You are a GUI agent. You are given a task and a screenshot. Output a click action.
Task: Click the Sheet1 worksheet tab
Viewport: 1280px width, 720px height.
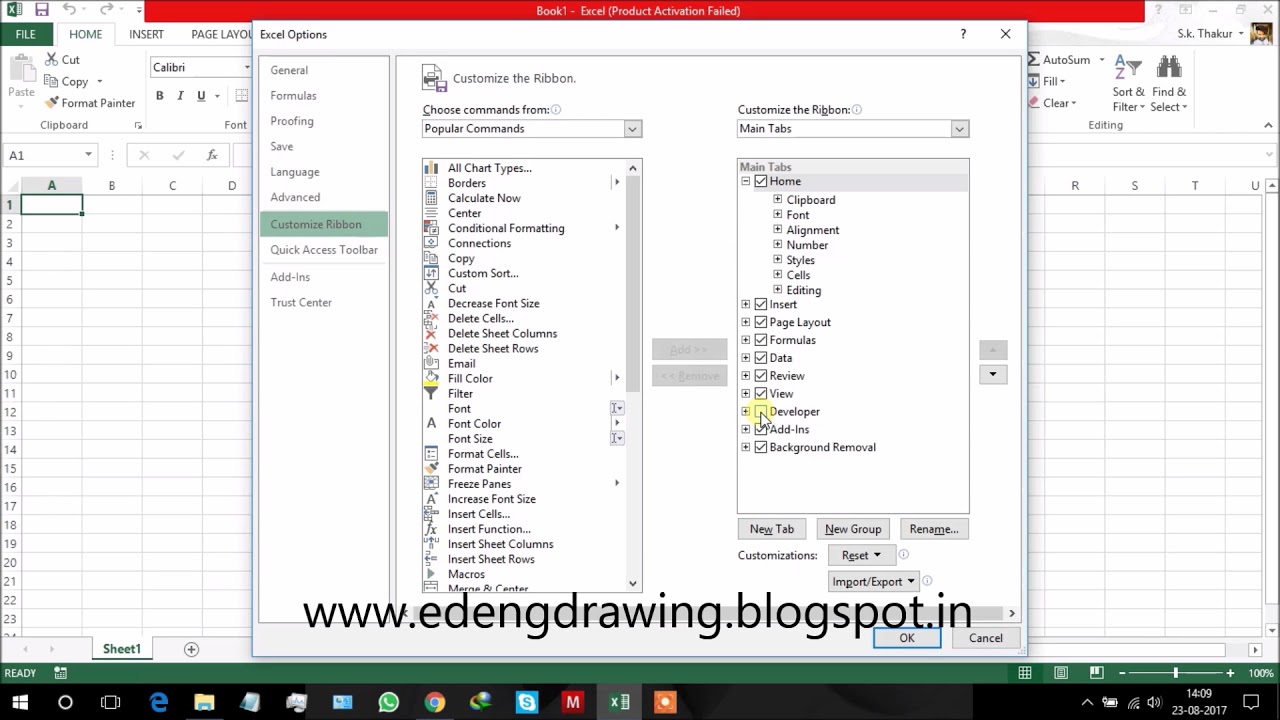(x=122, y=649)
